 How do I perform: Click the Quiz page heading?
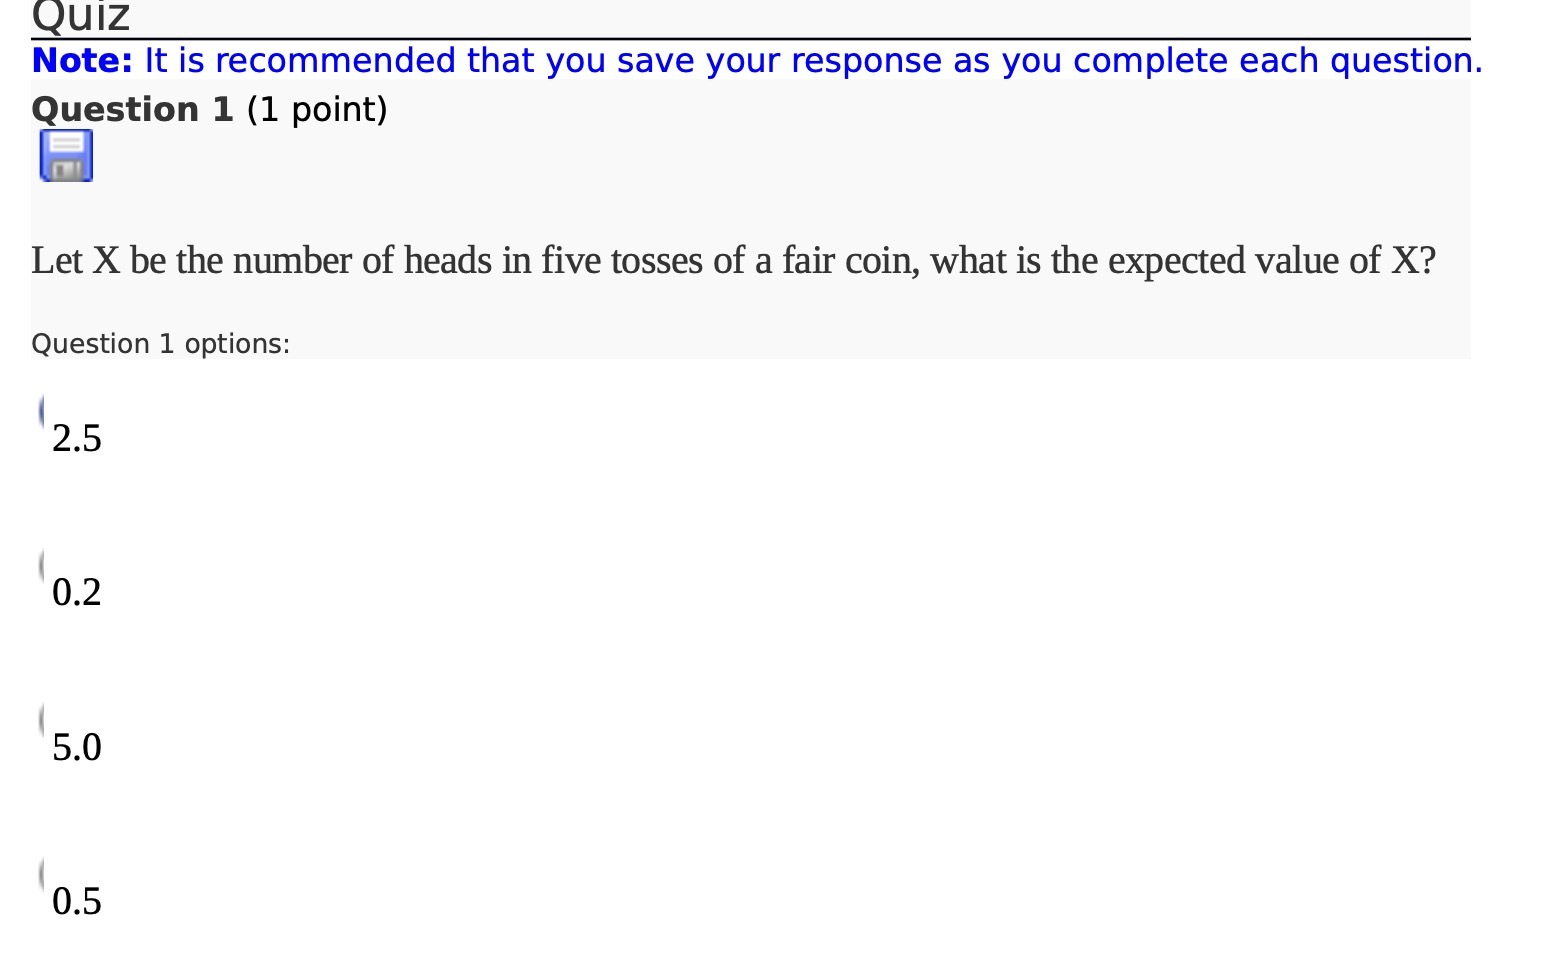(78, 16)
